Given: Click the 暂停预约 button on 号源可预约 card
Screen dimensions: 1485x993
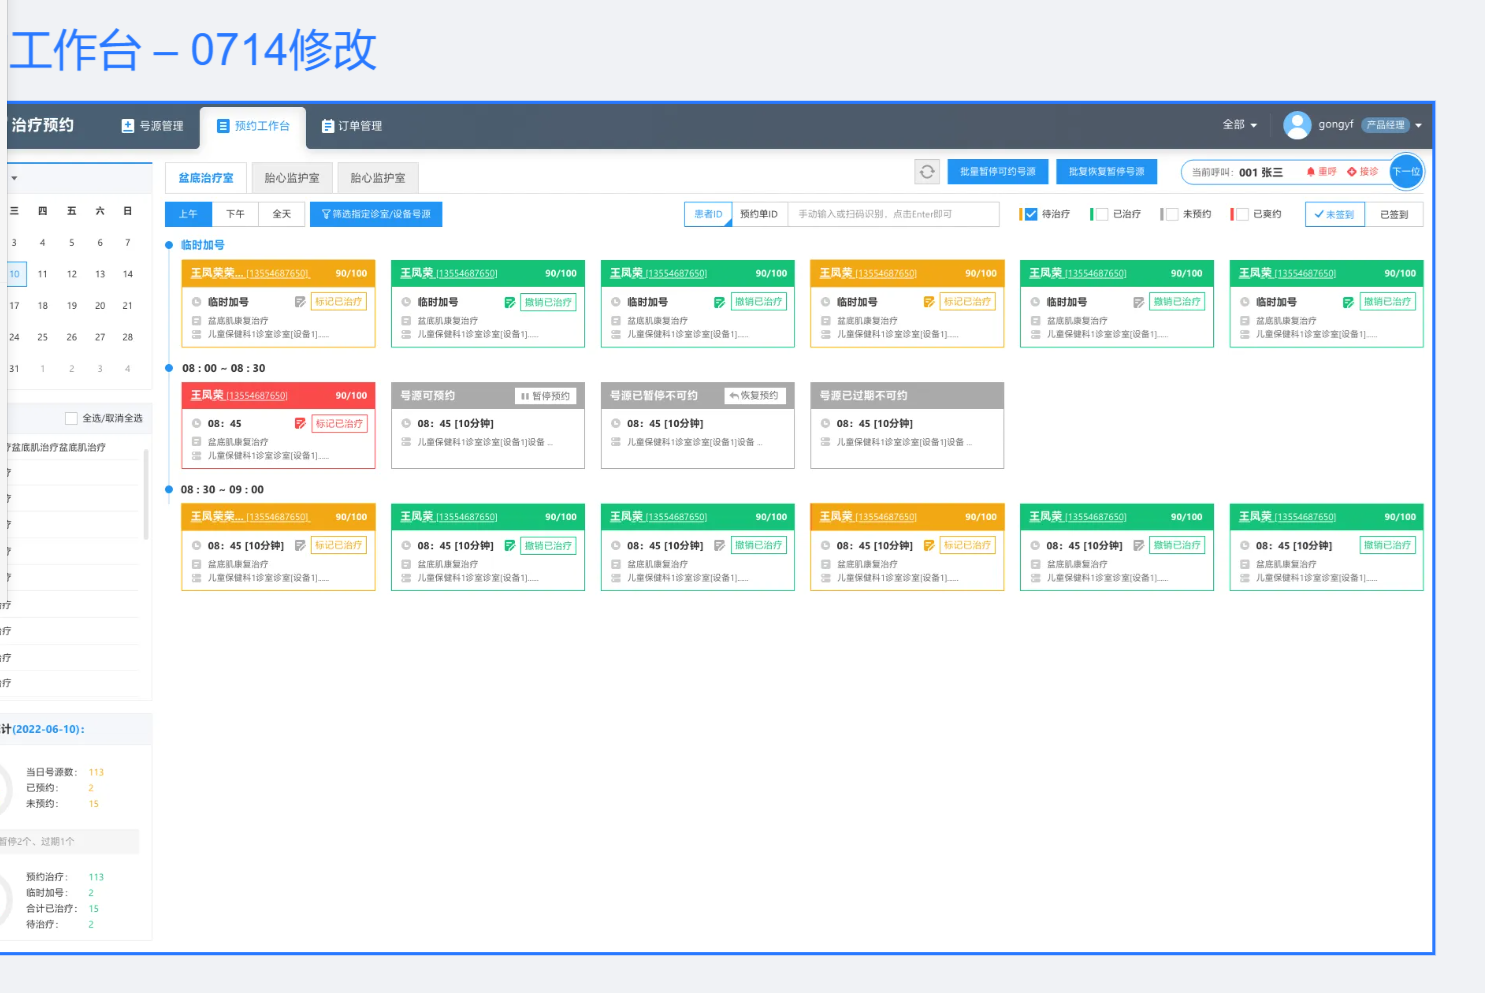Looking at the screenshot, I should [x=546, y=396].
